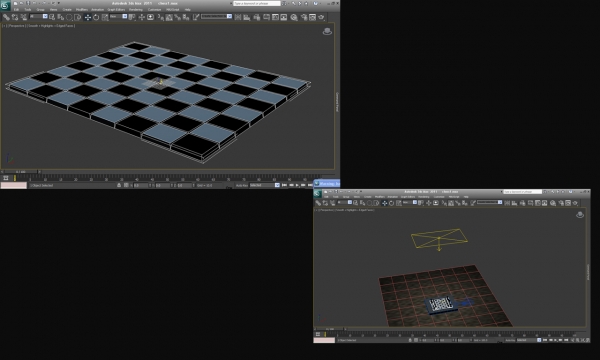This screenshot has height=360, width=600.
Task: Activate Select and Move in bottom-right window
Action: point(384,203)
